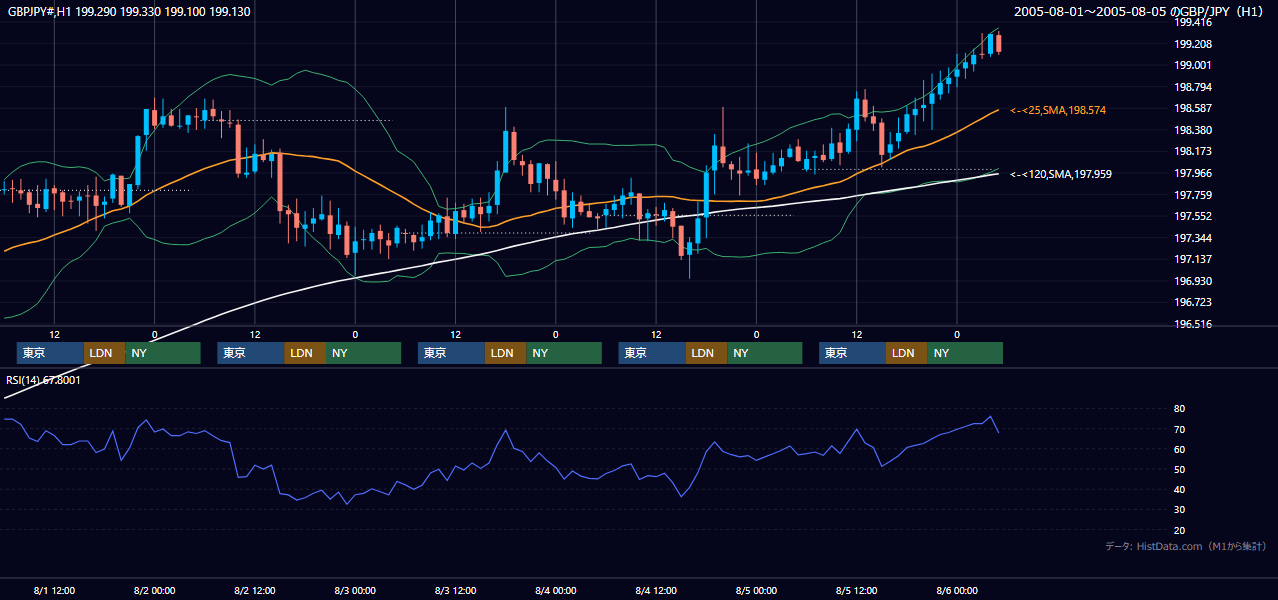Click price axis value 198.380
Image resolution: width=1278 pixels, height=600 pixels.
[1193, 130]
